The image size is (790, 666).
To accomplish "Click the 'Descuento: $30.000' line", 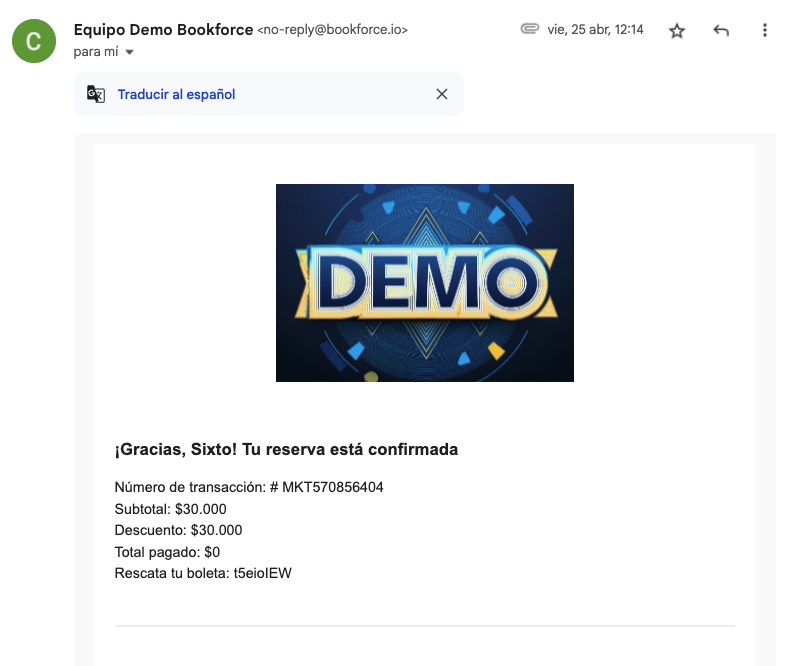I will pyautogui.click(x=178, y=530).
